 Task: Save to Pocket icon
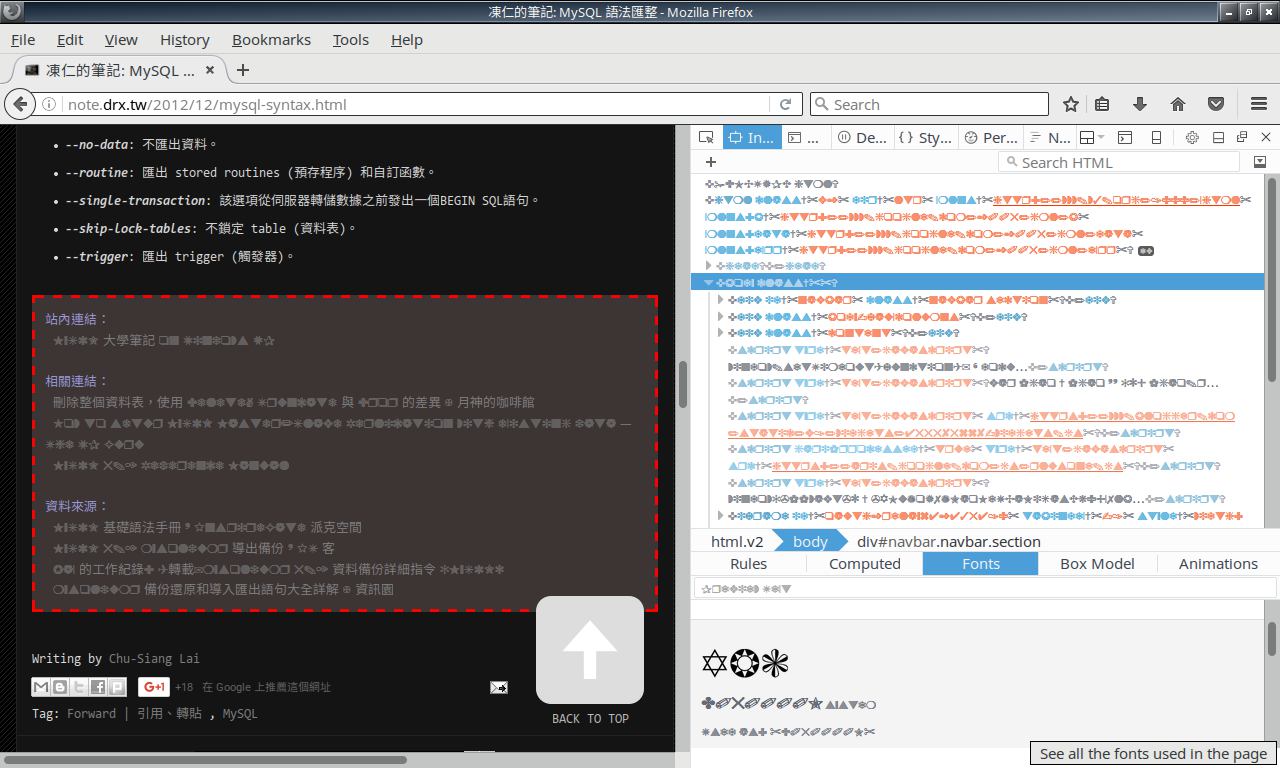[1216, 104]
